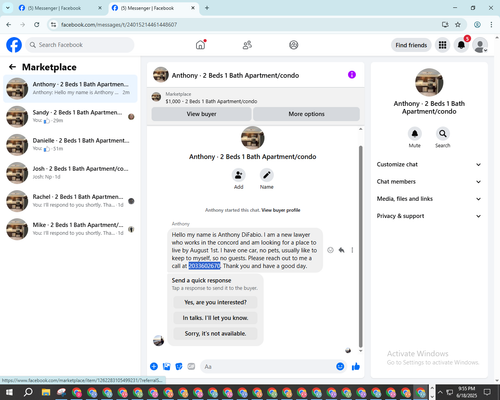This screenshot has height=400, width=500.
Task: Expand Customize chat section
Action: (x=429, y=164)
